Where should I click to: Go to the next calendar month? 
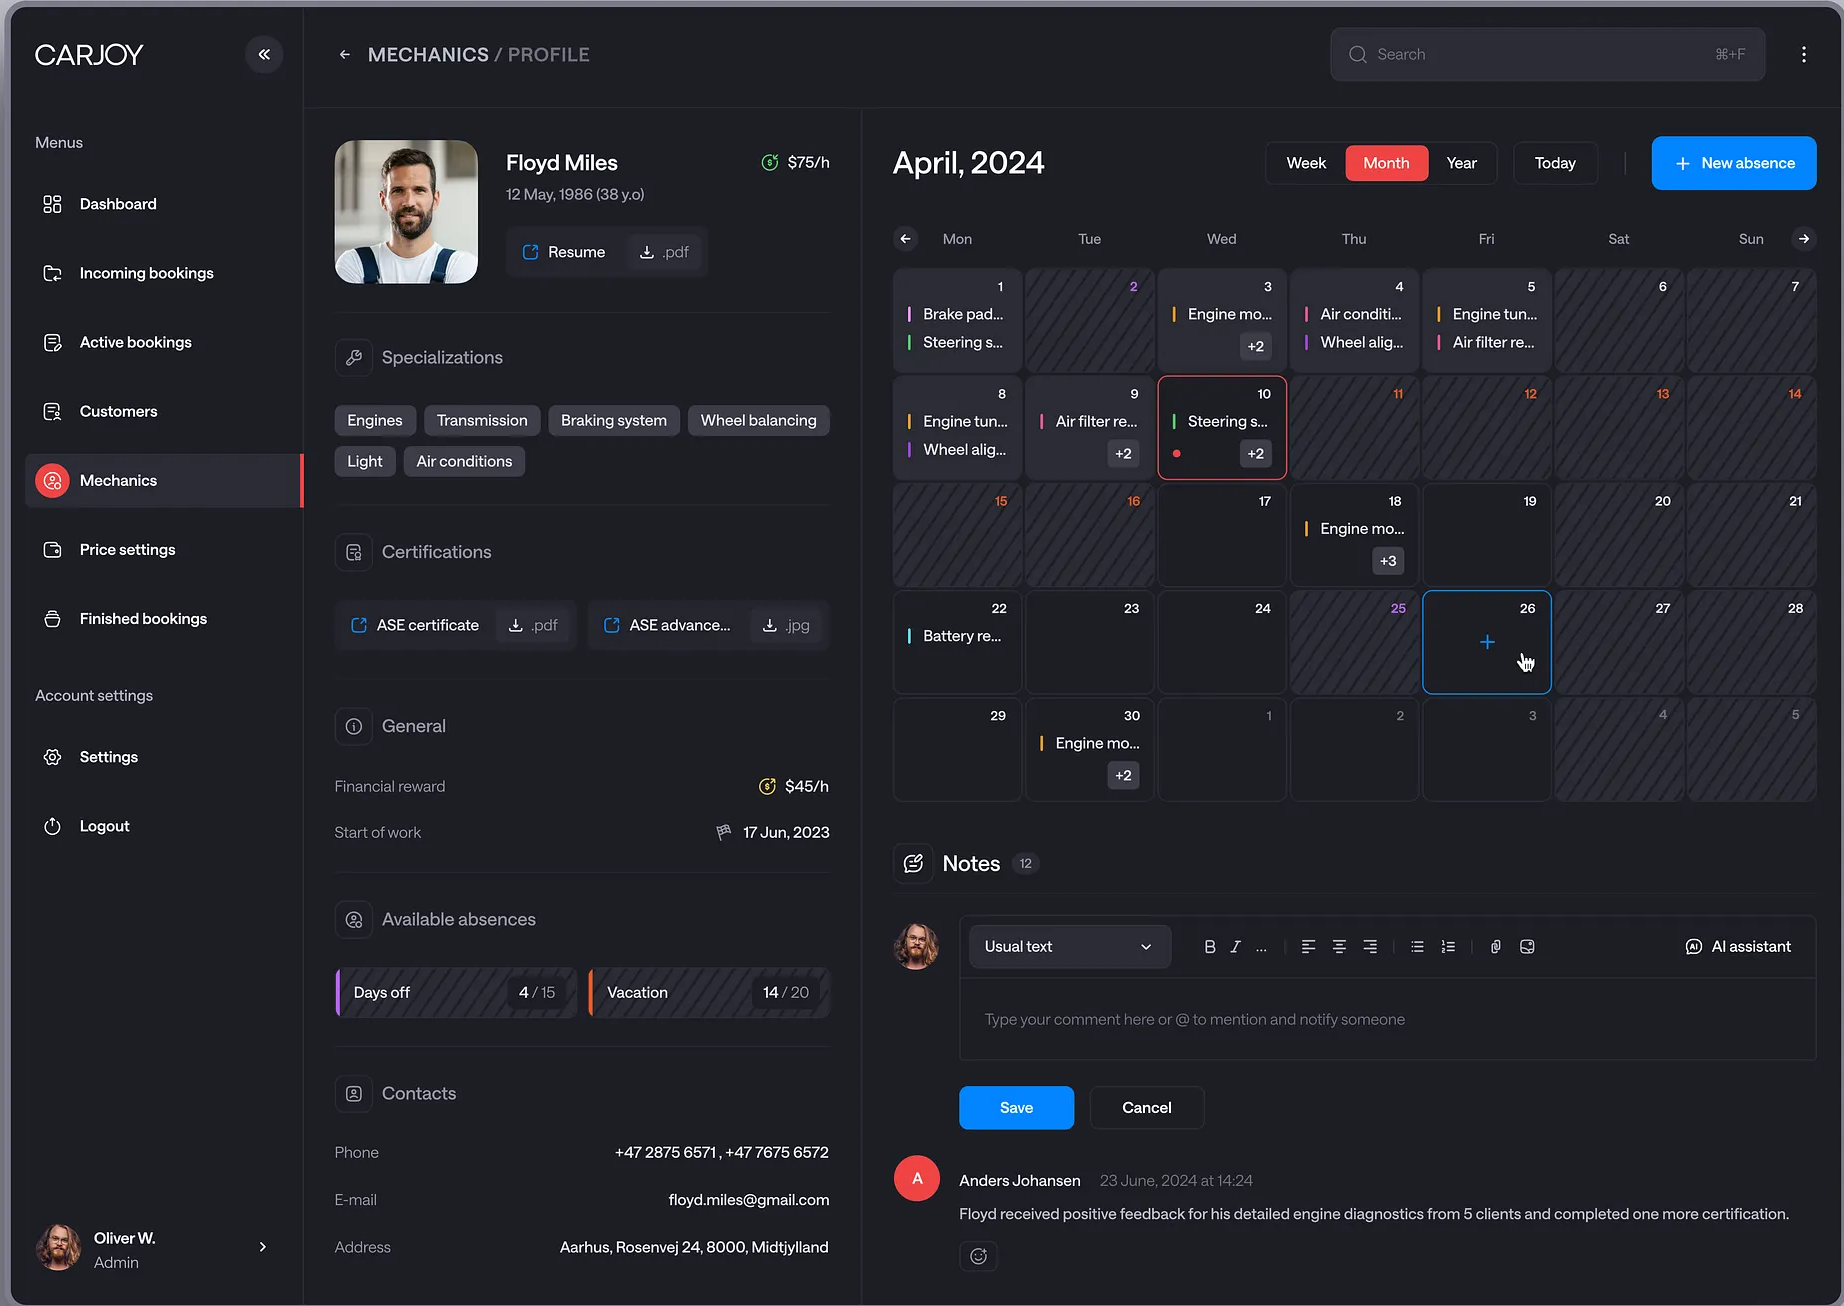point(1803,239)
